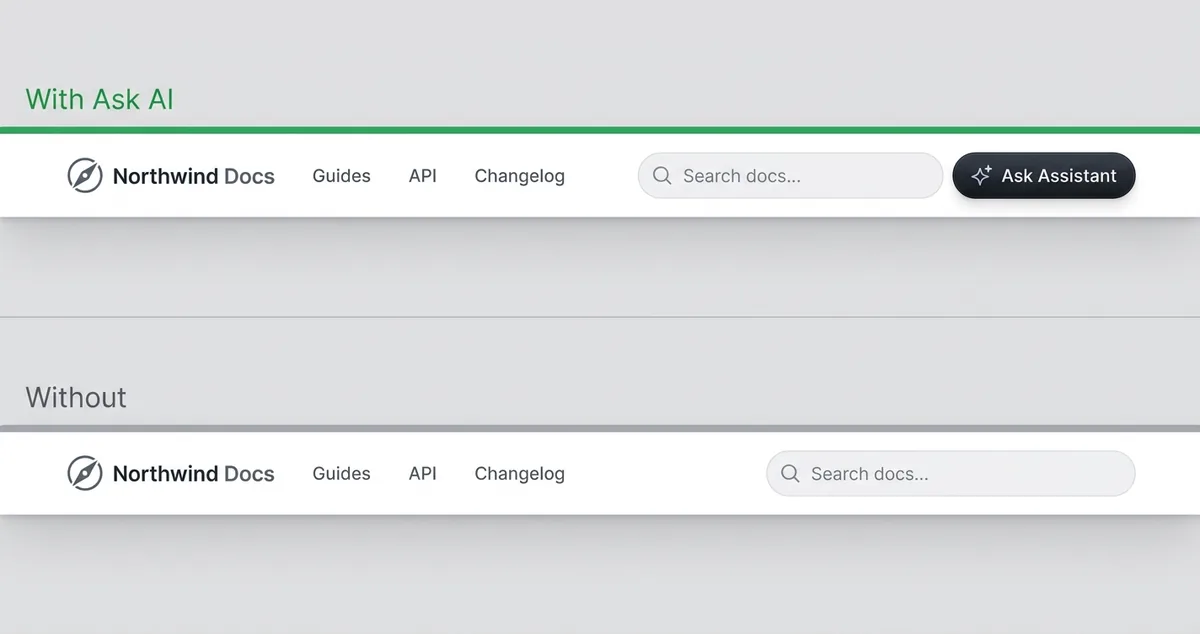Open API in the Without navbar
The width and height of the screenshot is (1200, 634).
coord(423,474)
